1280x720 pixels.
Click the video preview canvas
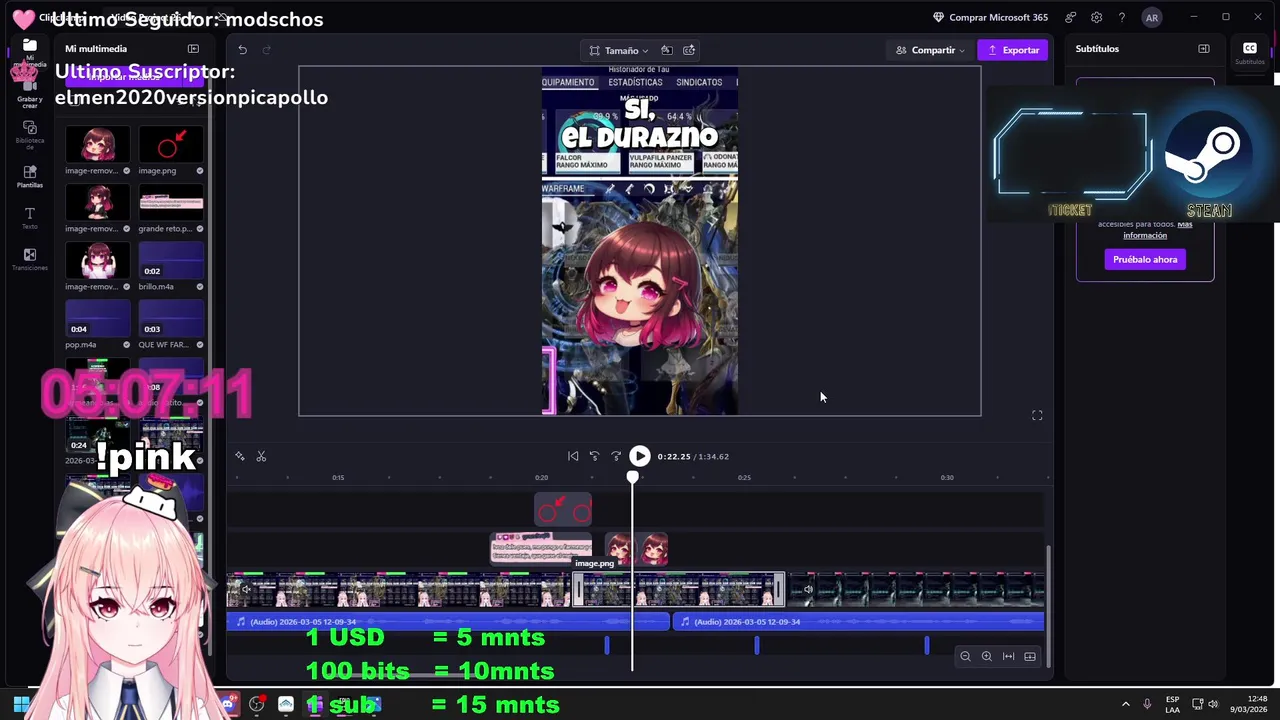(x=640, y=241)
